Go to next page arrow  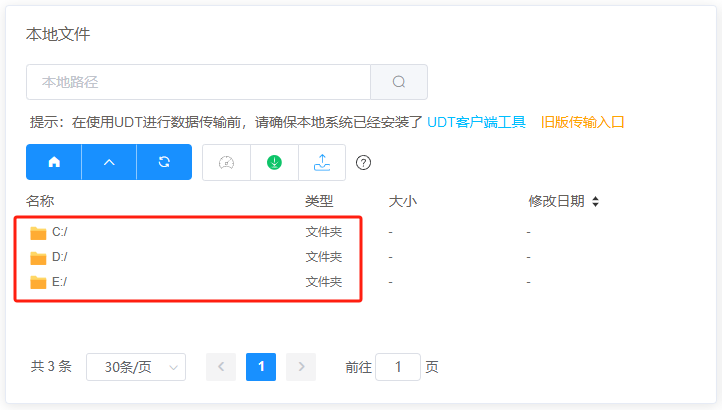coord(301,367)
